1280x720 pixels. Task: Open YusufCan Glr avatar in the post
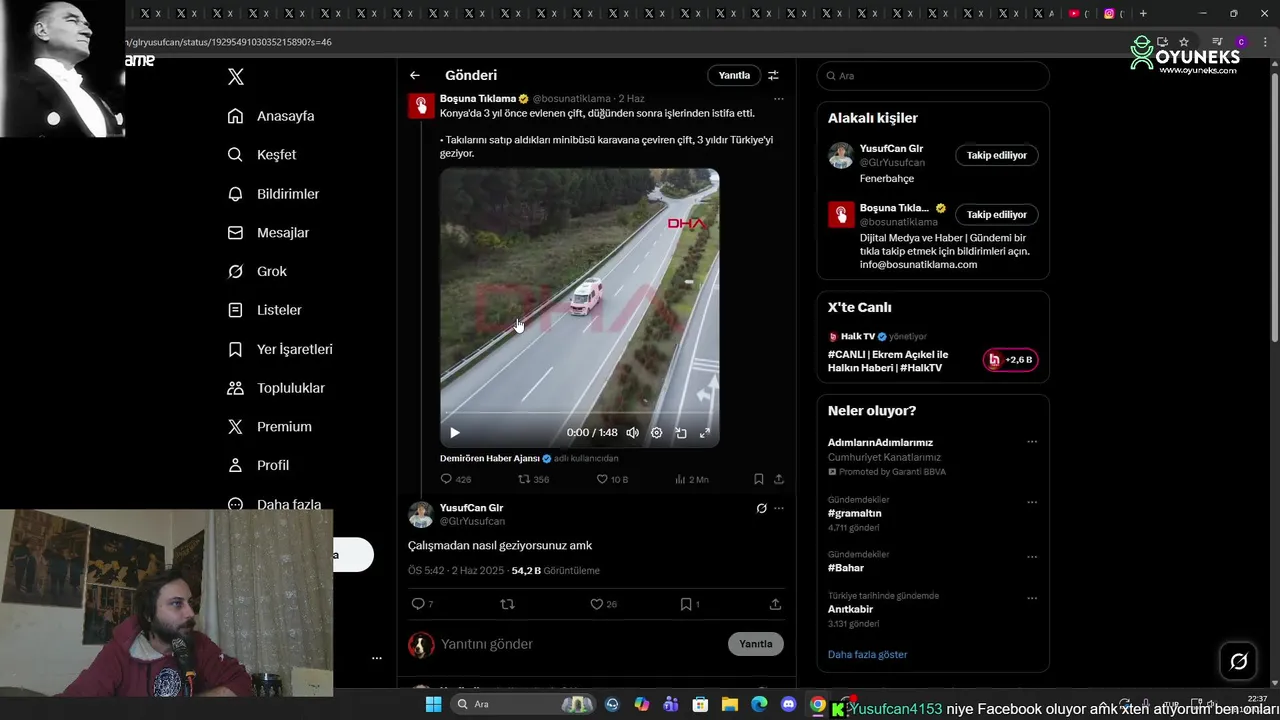[x=421, y=515]
